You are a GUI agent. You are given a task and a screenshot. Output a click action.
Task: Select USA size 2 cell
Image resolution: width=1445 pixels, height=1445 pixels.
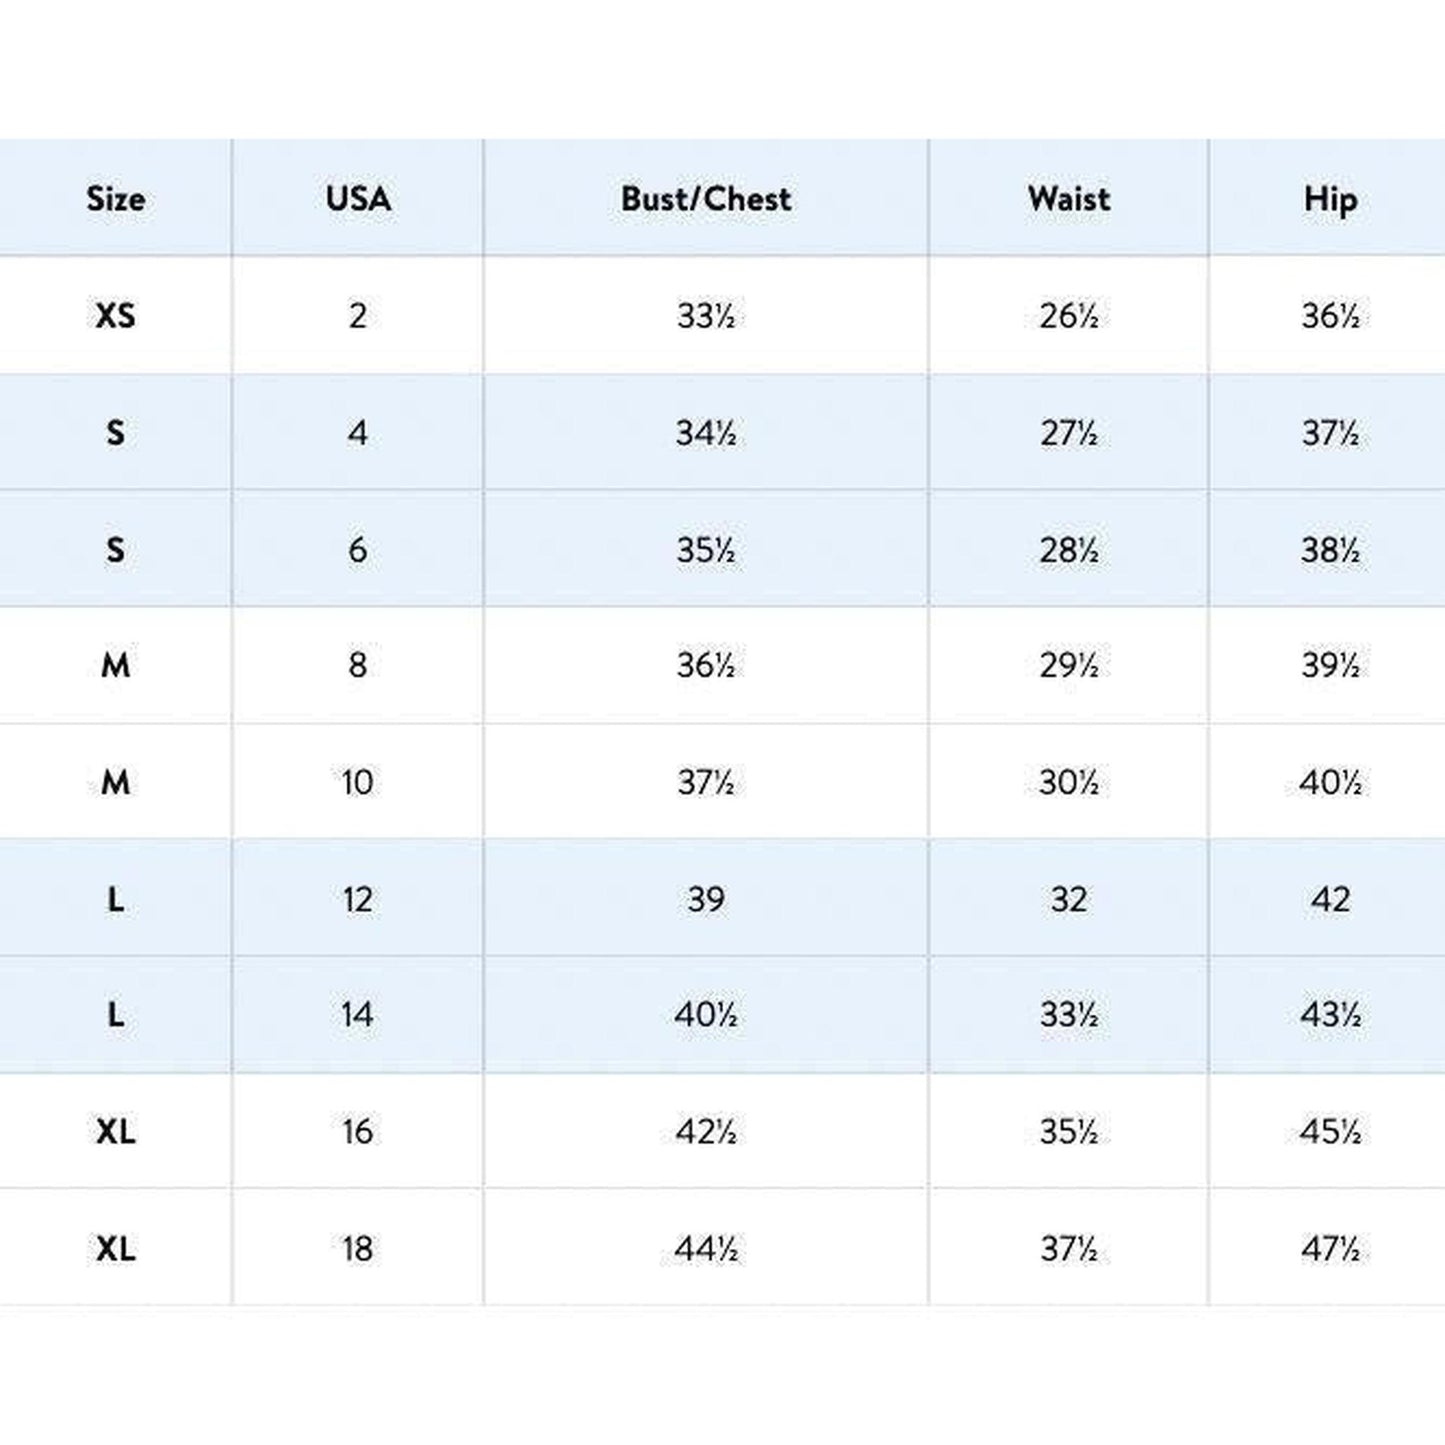pyautogui.click(x=358, y=316)
